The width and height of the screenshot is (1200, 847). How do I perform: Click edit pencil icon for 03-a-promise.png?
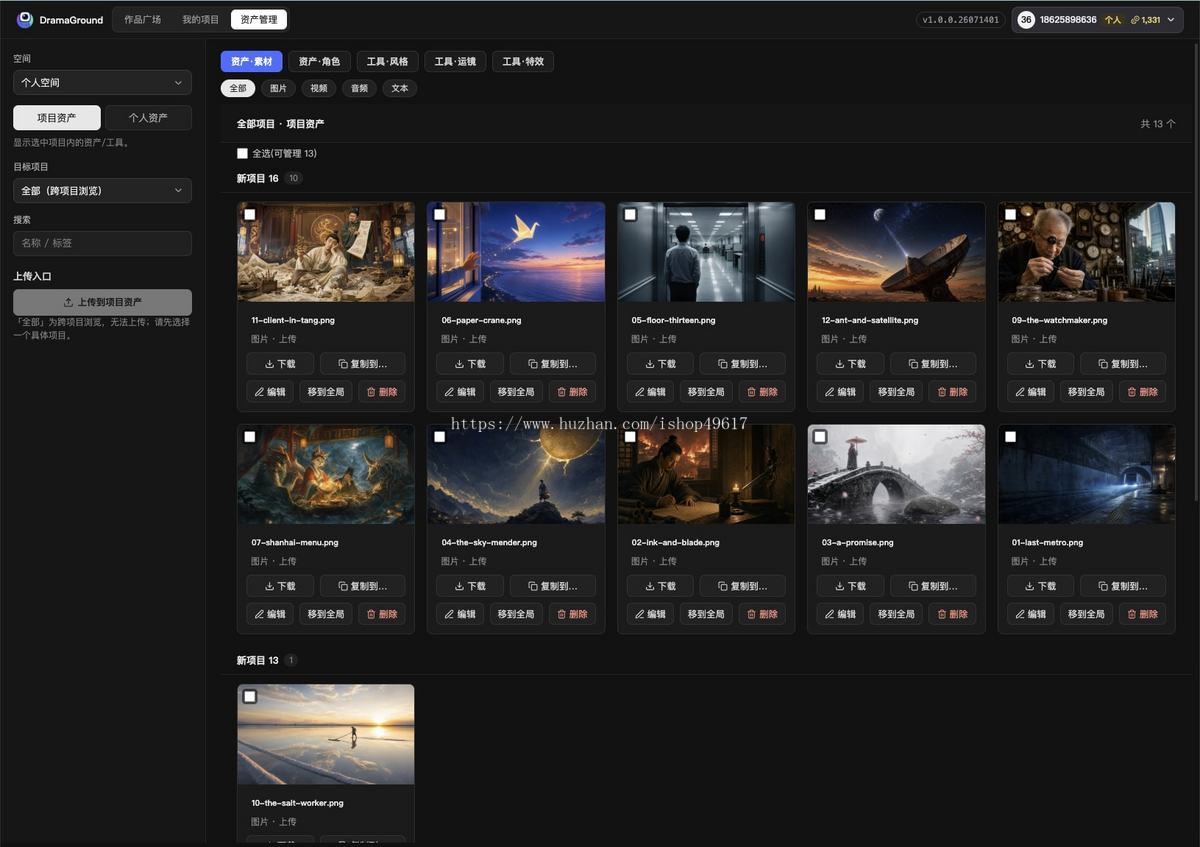pyautogui.click(x=830, y=614)
